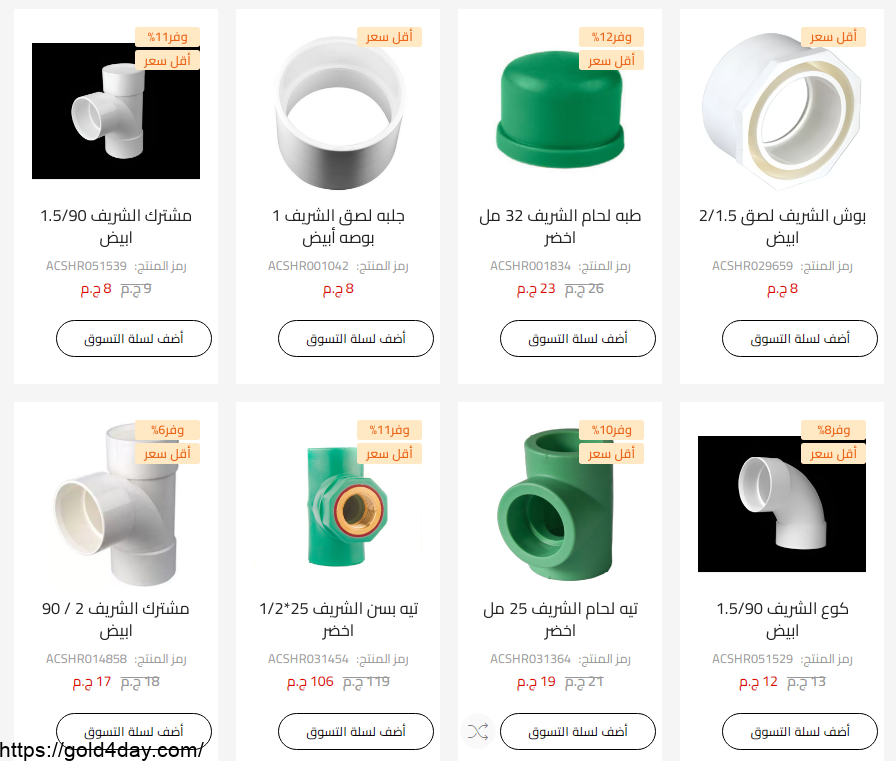Open the white coupling sleeve product image
The height and width of the screenshot is (761, 896).
coord(338,111)
